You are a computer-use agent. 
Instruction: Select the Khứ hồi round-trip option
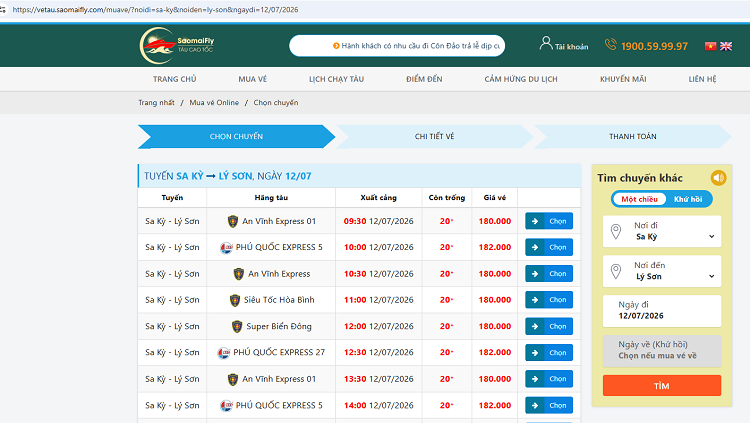coord(688,199)
